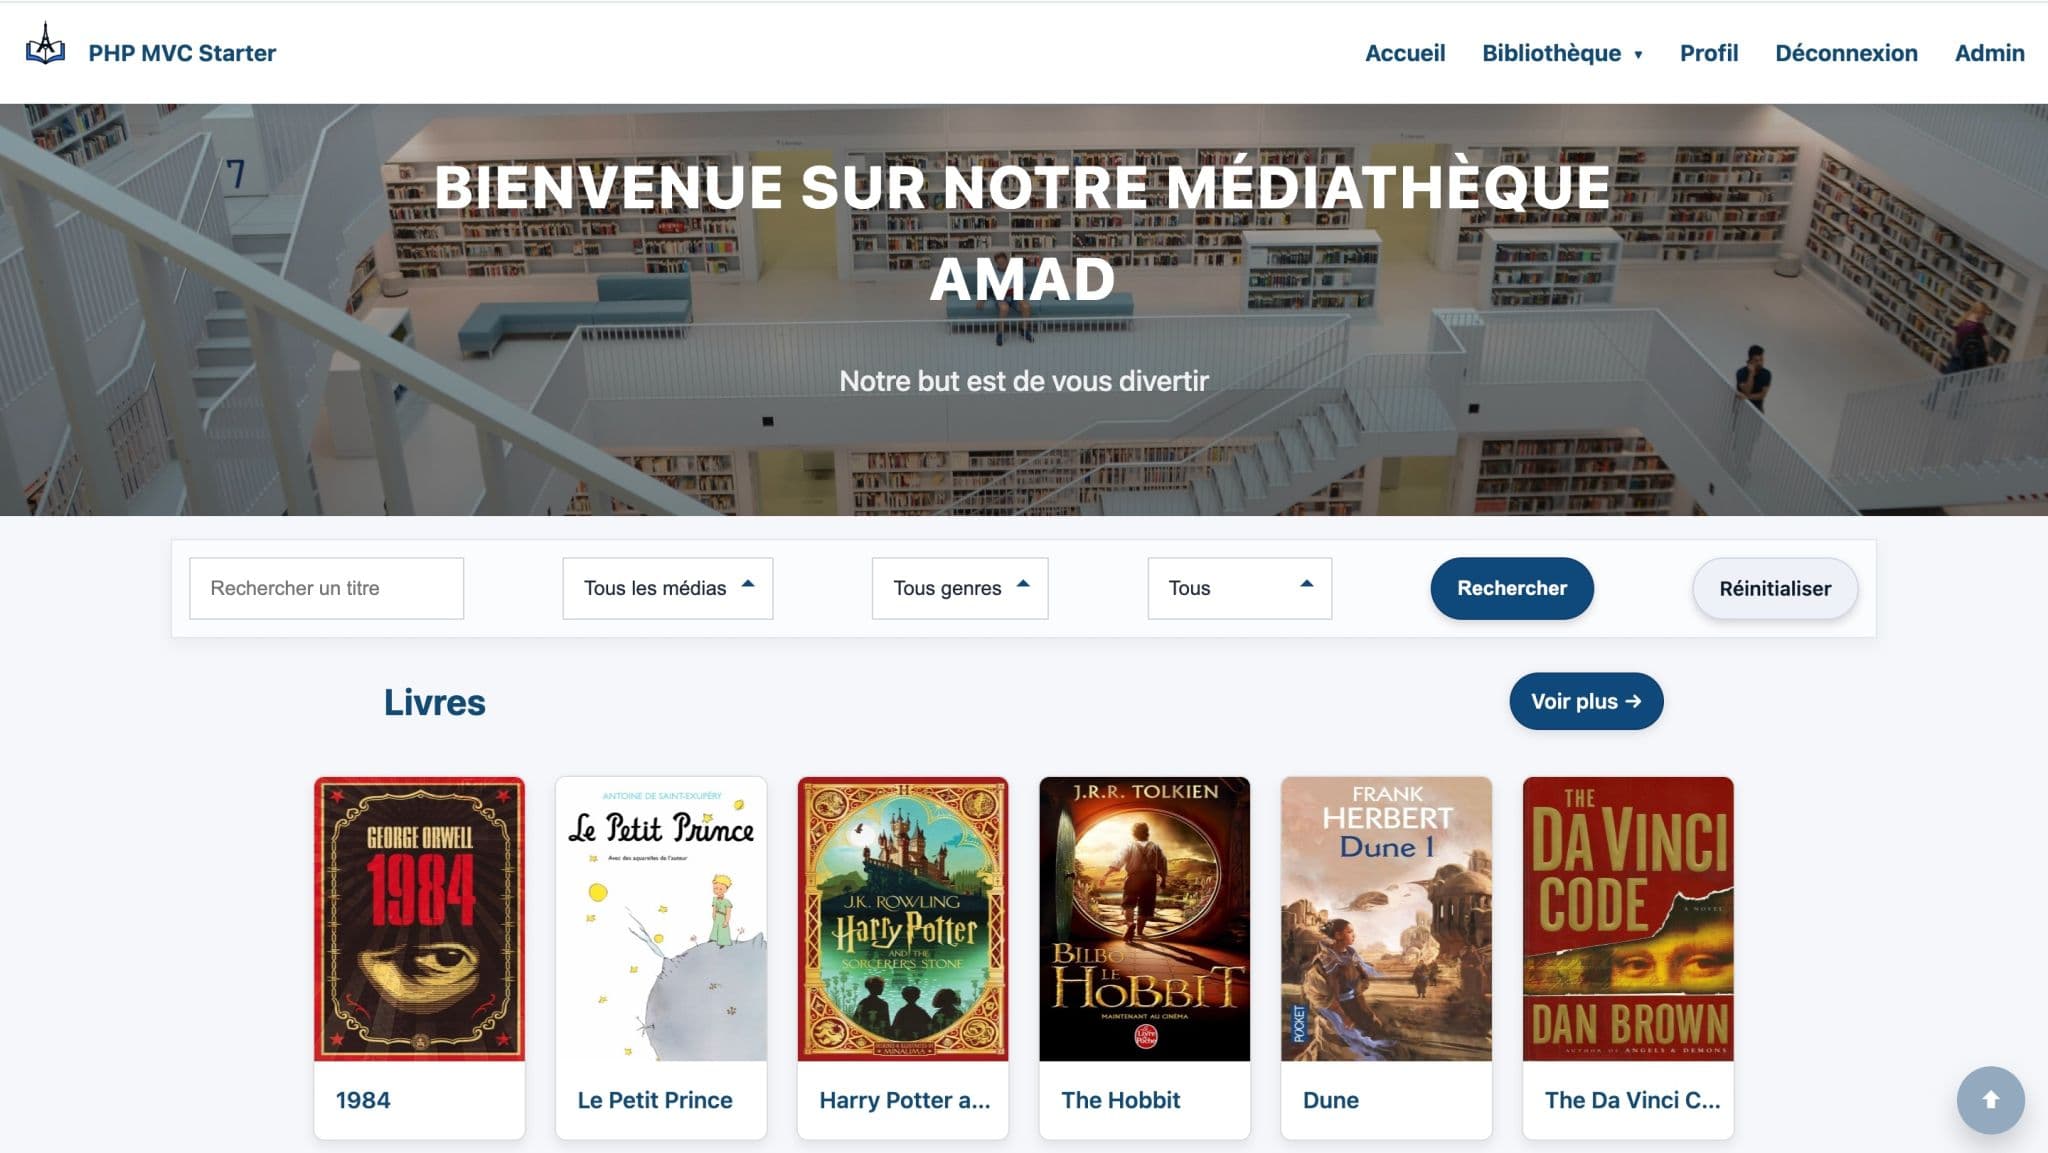Click Voir plus to see more books
2048x1153 pixels.
[1586, 701]
